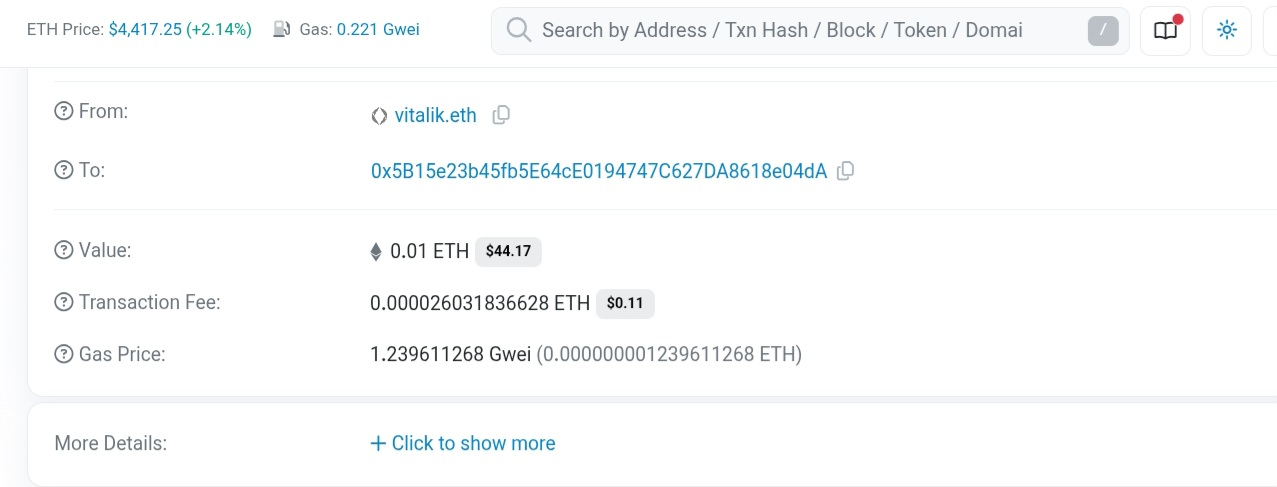The height and width of the screenshot is (487, 1277).
Task: Click the Gas Price help icon
Action: pos(64,354)
